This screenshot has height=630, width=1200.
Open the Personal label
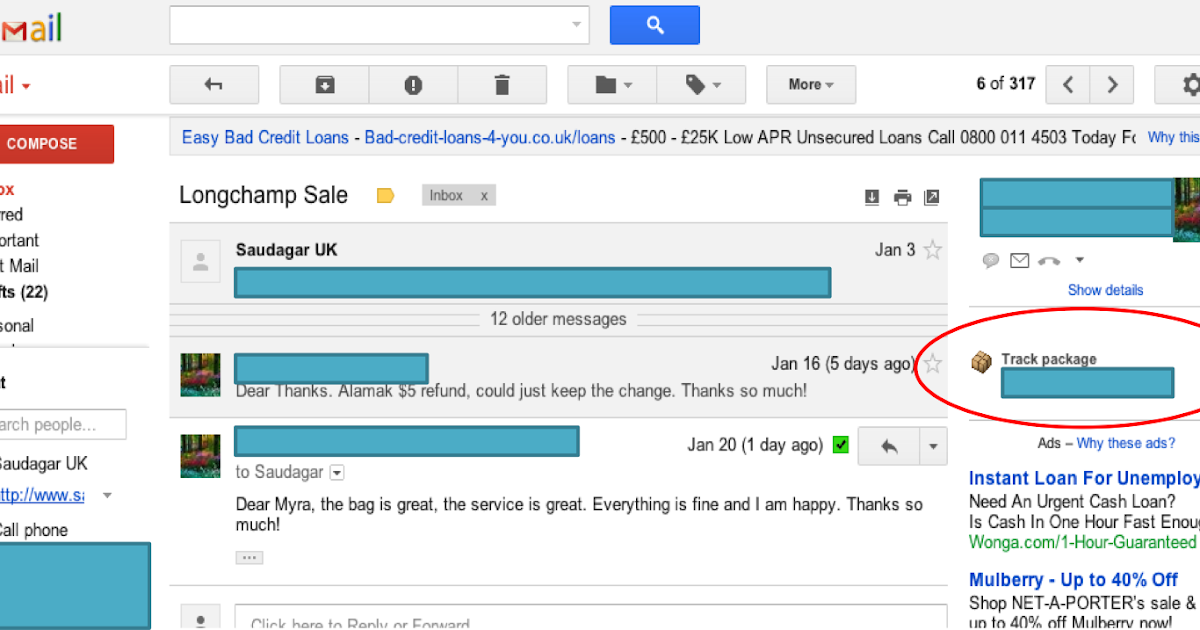[17, 326]
